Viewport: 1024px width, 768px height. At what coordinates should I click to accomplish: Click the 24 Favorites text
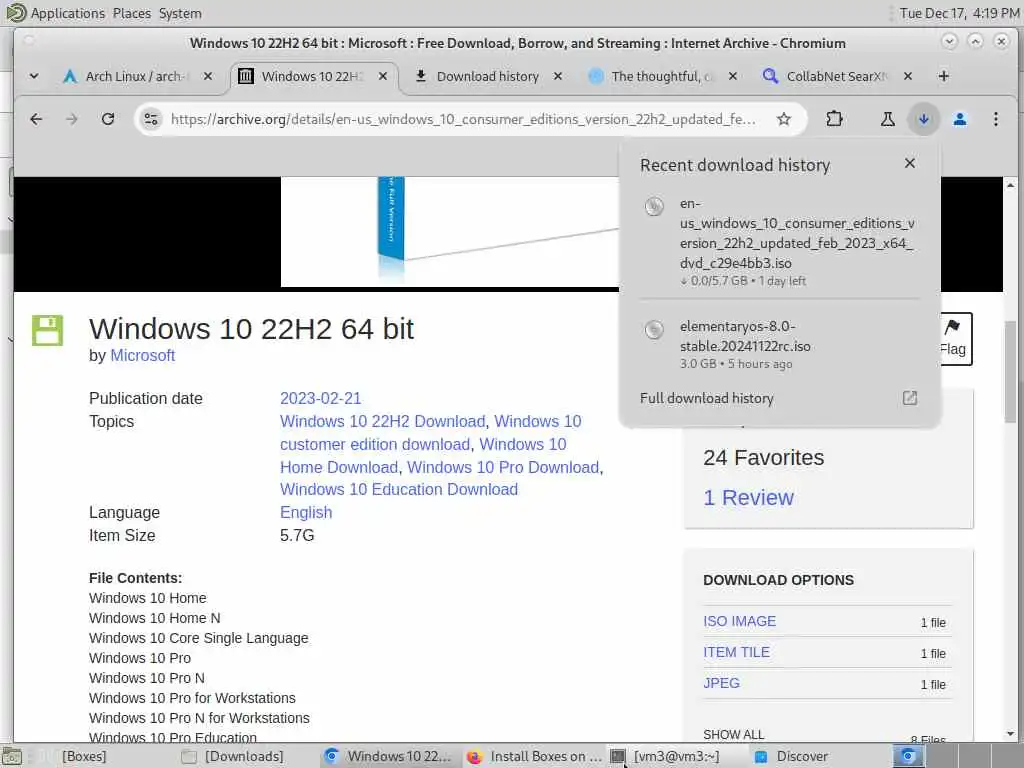coord(763,458)
